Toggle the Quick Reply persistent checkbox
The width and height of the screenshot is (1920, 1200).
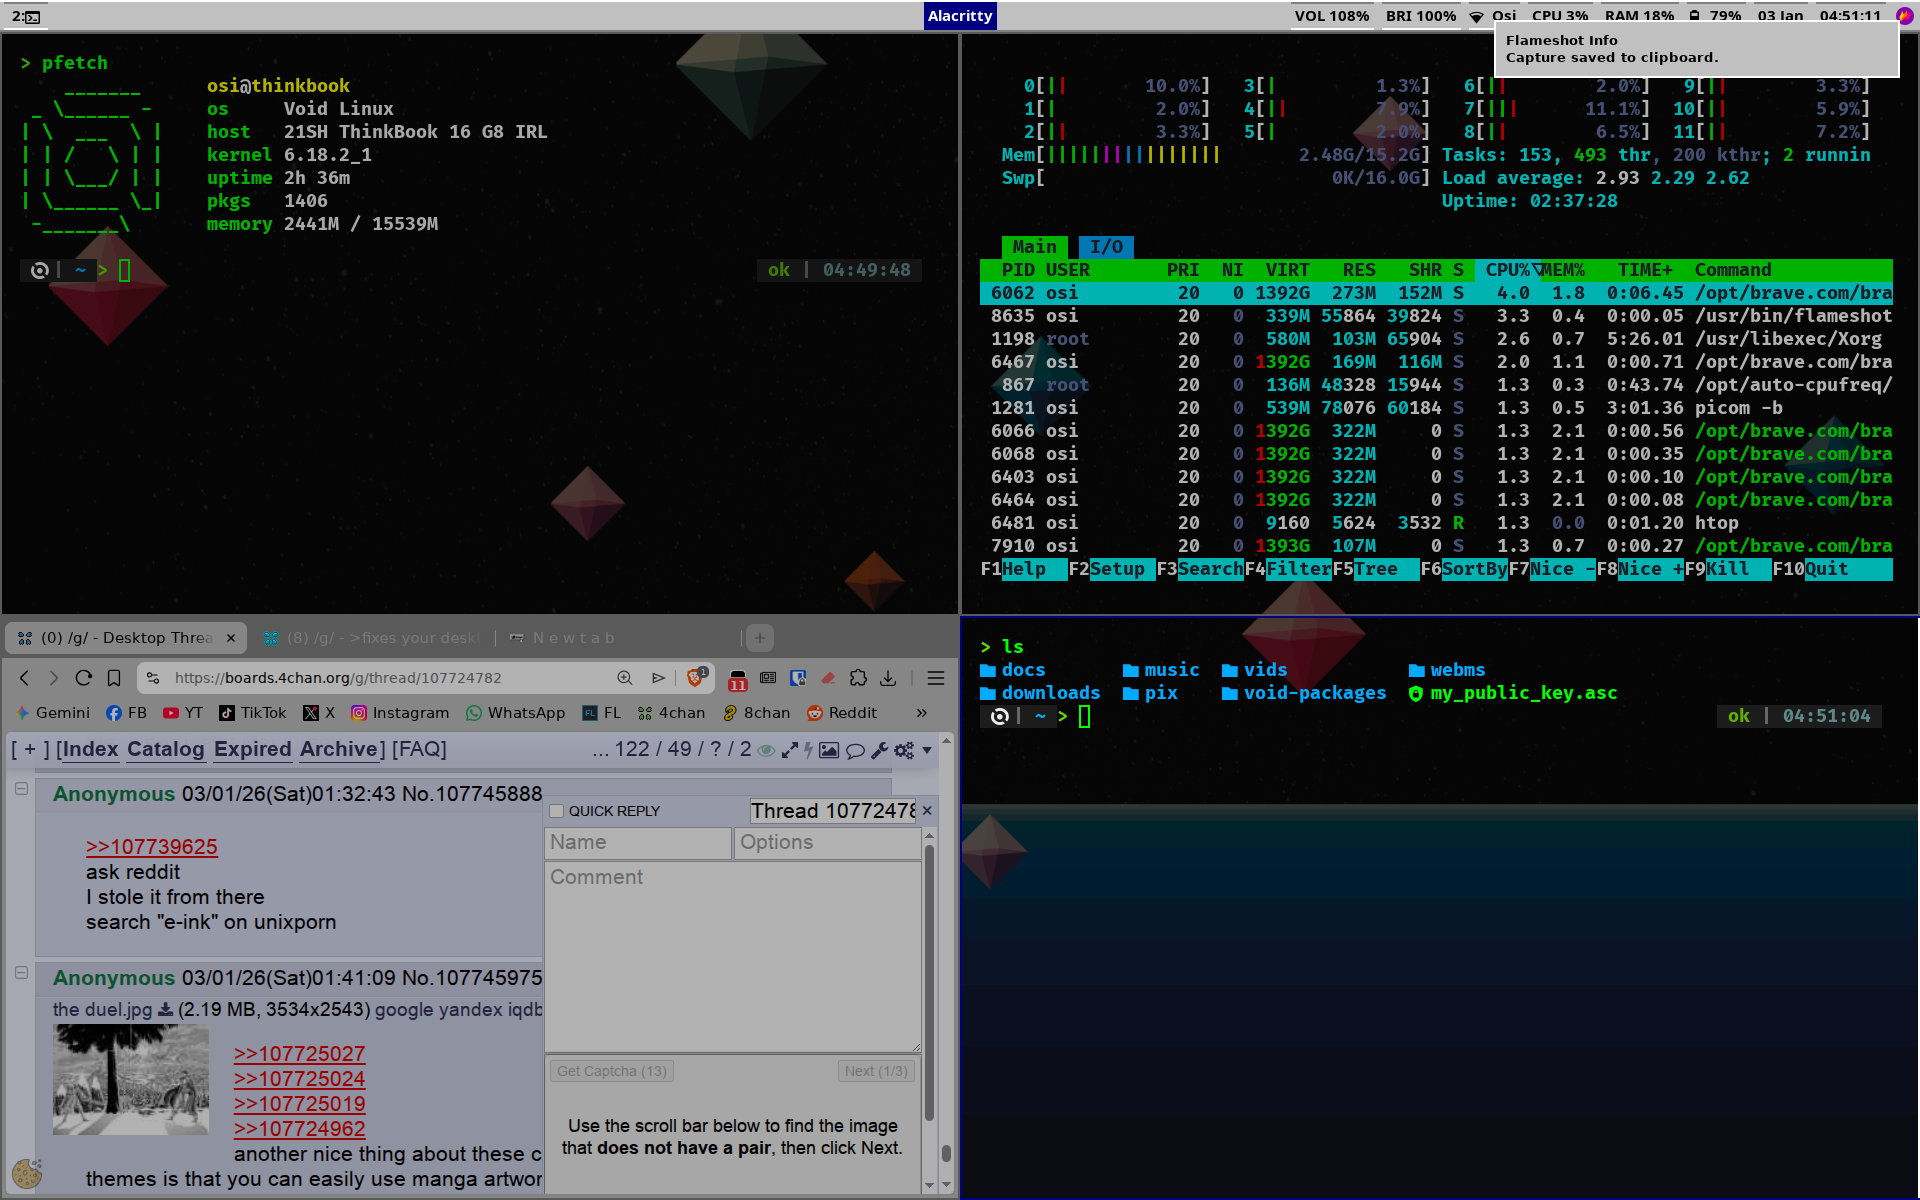coord(557,811)
